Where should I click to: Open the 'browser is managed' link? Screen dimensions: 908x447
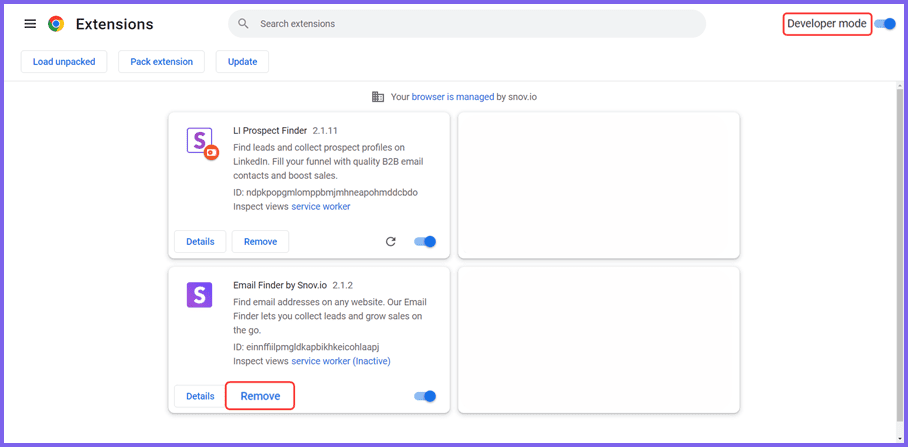[x=453, y=97]
